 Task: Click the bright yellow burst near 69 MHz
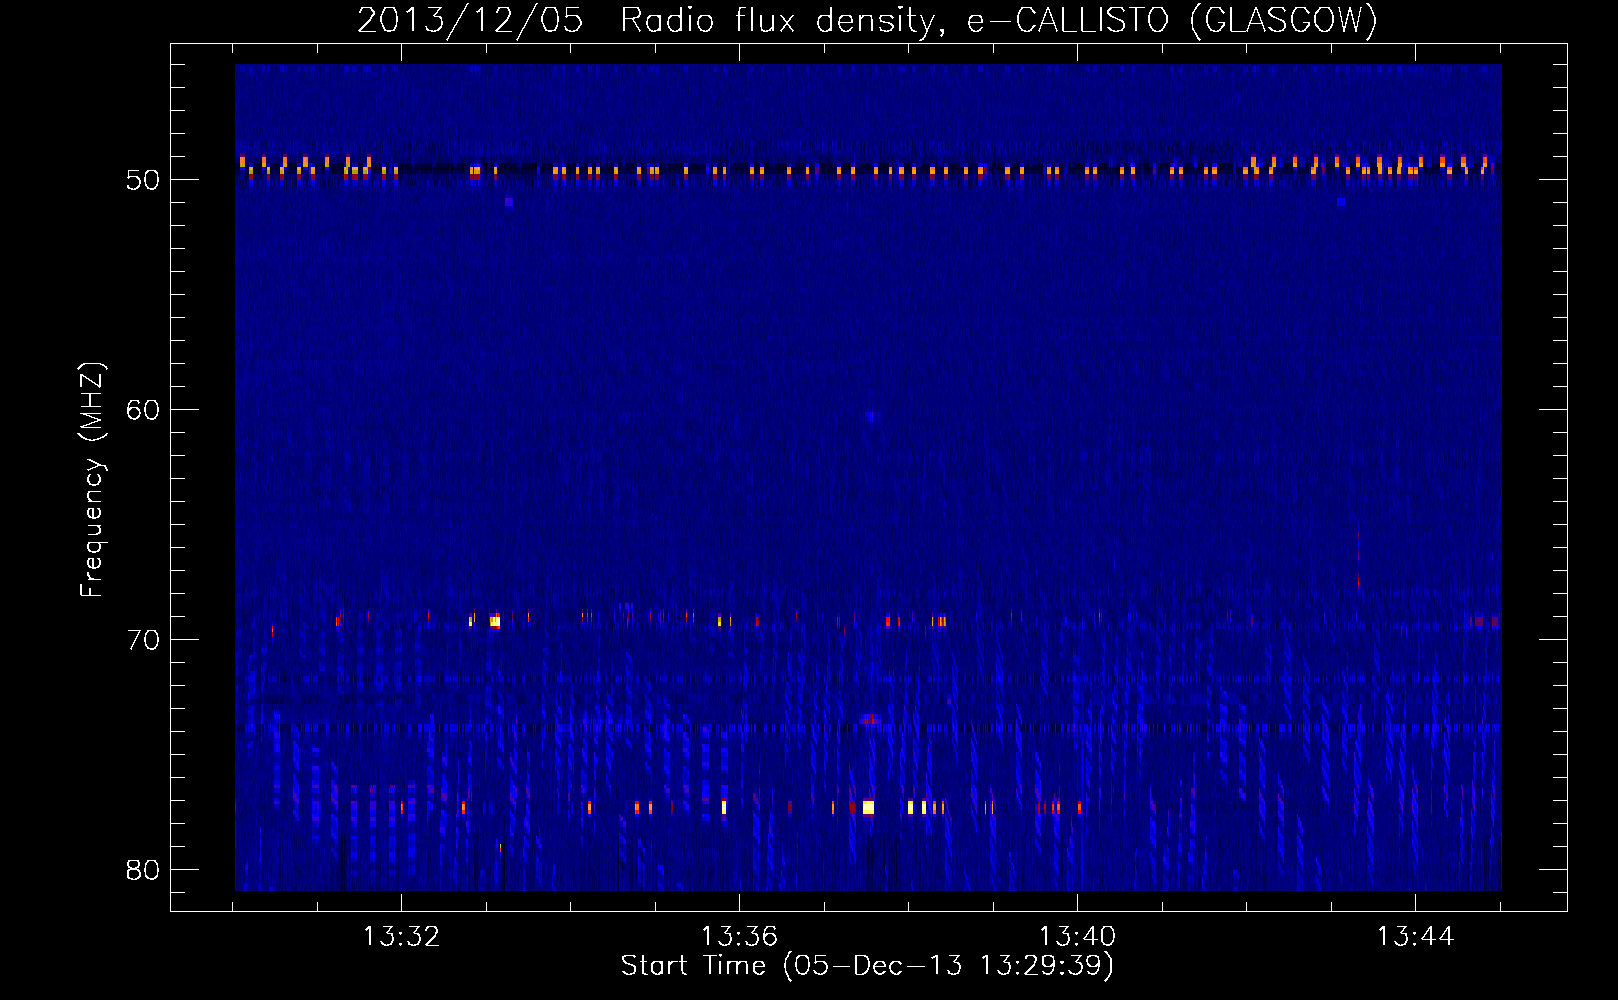pyautogui.click(x=495, y=621)
